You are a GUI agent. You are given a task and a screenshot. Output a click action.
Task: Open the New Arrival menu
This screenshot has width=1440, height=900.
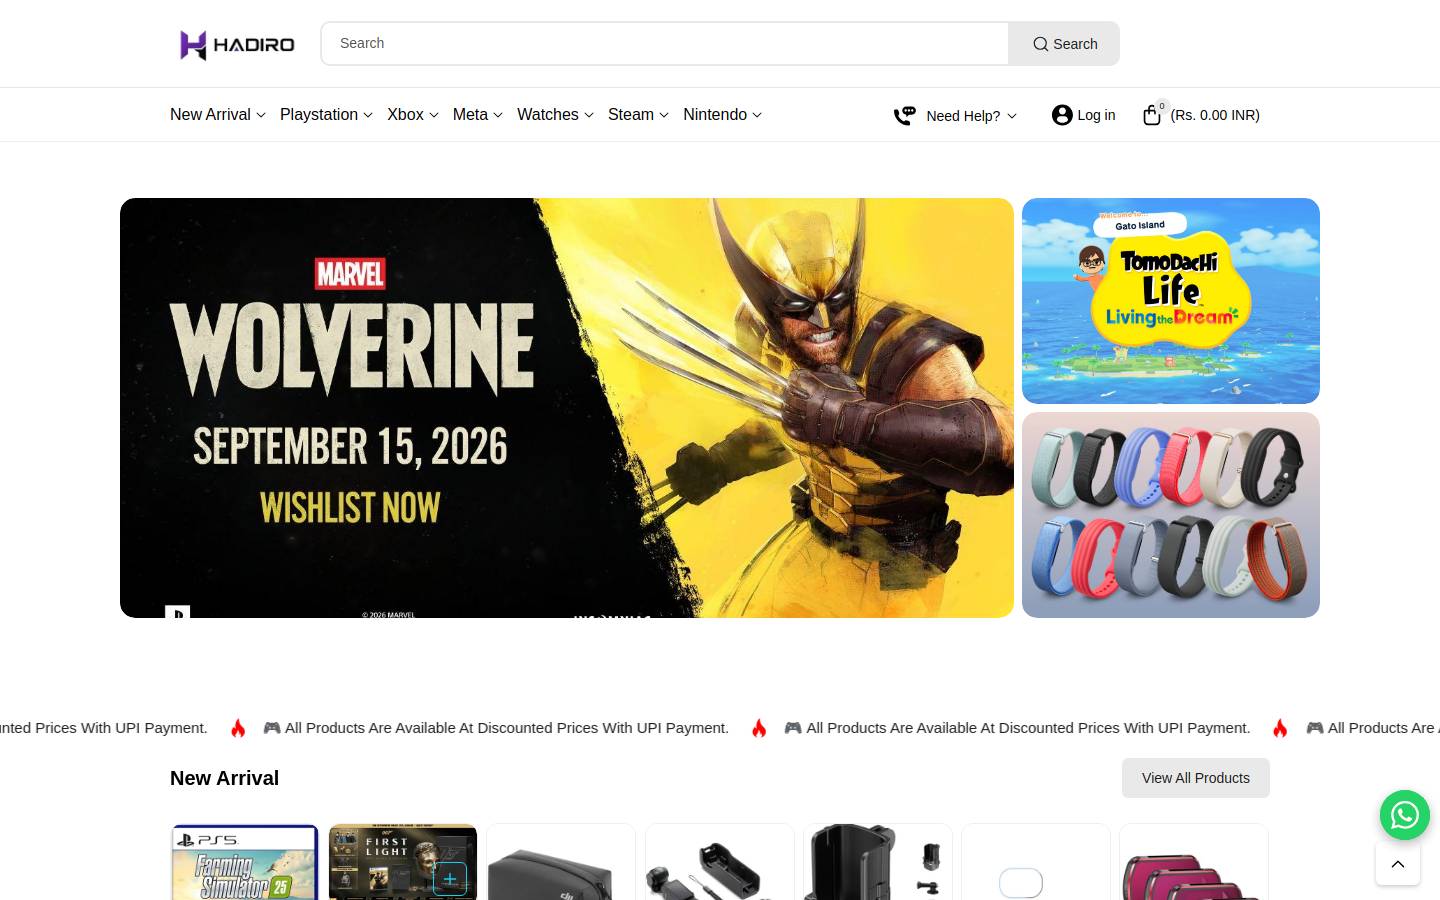218,115
